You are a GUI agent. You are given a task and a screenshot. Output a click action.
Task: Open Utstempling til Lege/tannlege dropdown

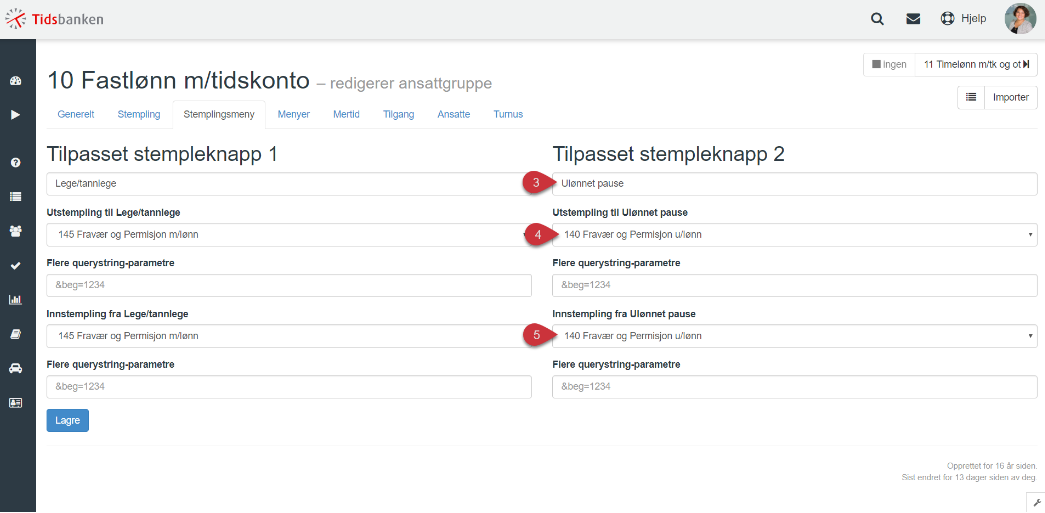(x=289, y=235)
